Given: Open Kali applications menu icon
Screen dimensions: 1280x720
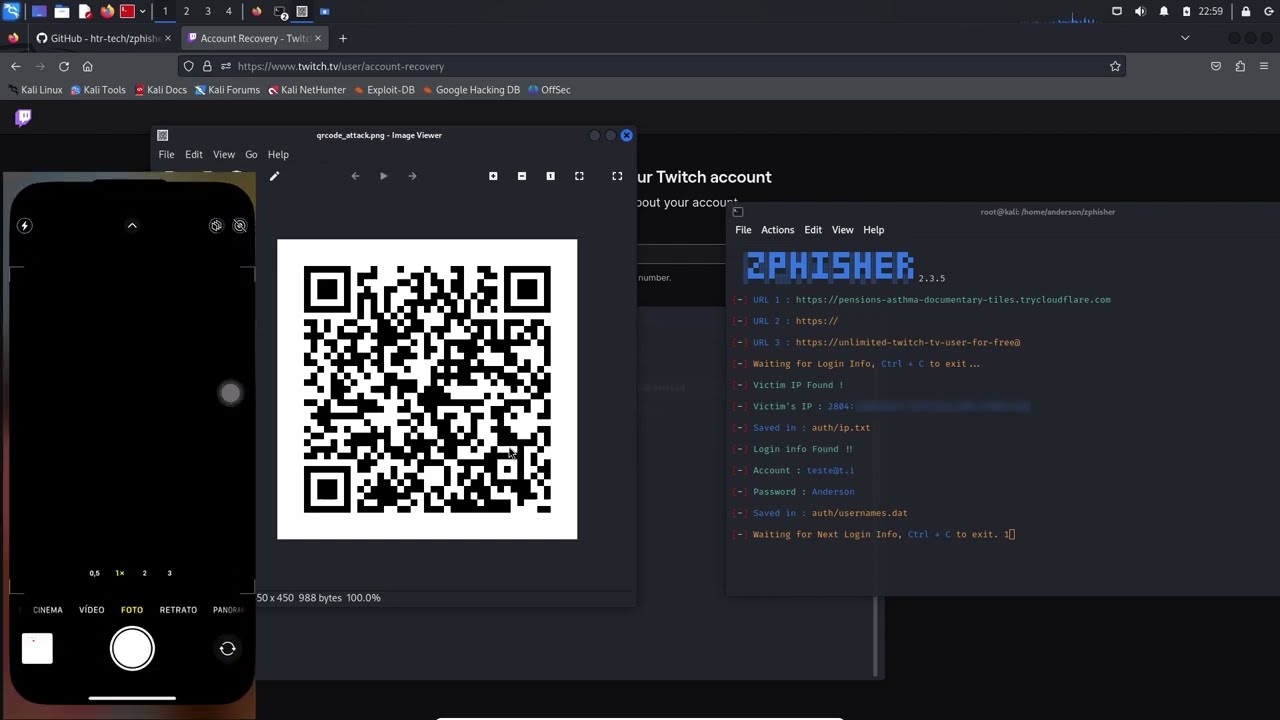Looking at the screenshot, I should tap(11, 11).
